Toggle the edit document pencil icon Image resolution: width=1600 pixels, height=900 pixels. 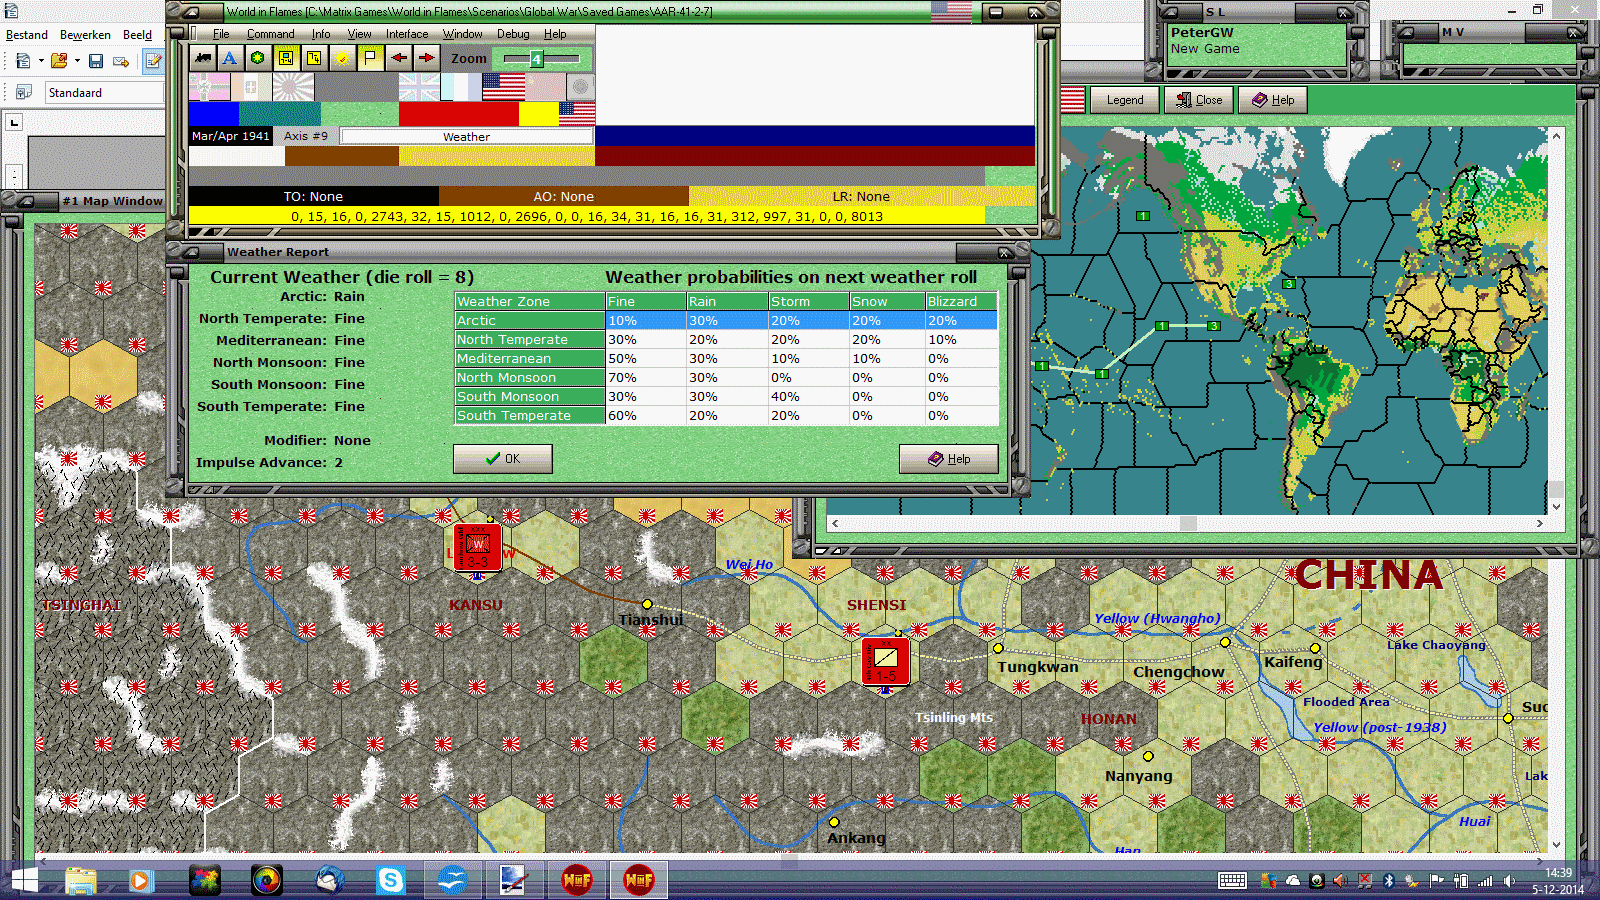click(153, 61)
